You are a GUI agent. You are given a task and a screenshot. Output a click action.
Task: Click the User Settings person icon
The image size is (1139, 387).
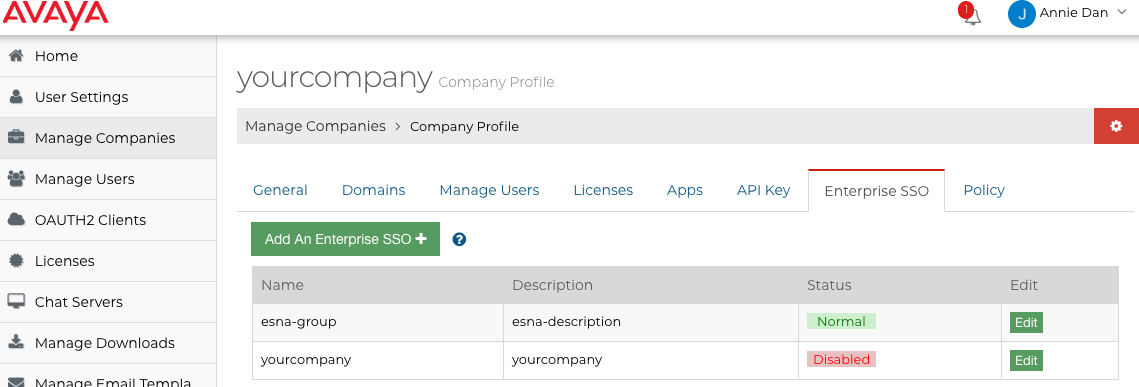(16, 97)
